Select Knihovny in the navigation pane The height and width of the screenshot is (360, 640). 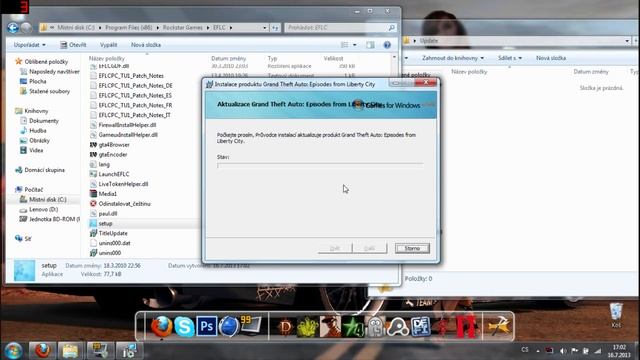point(36,111)
